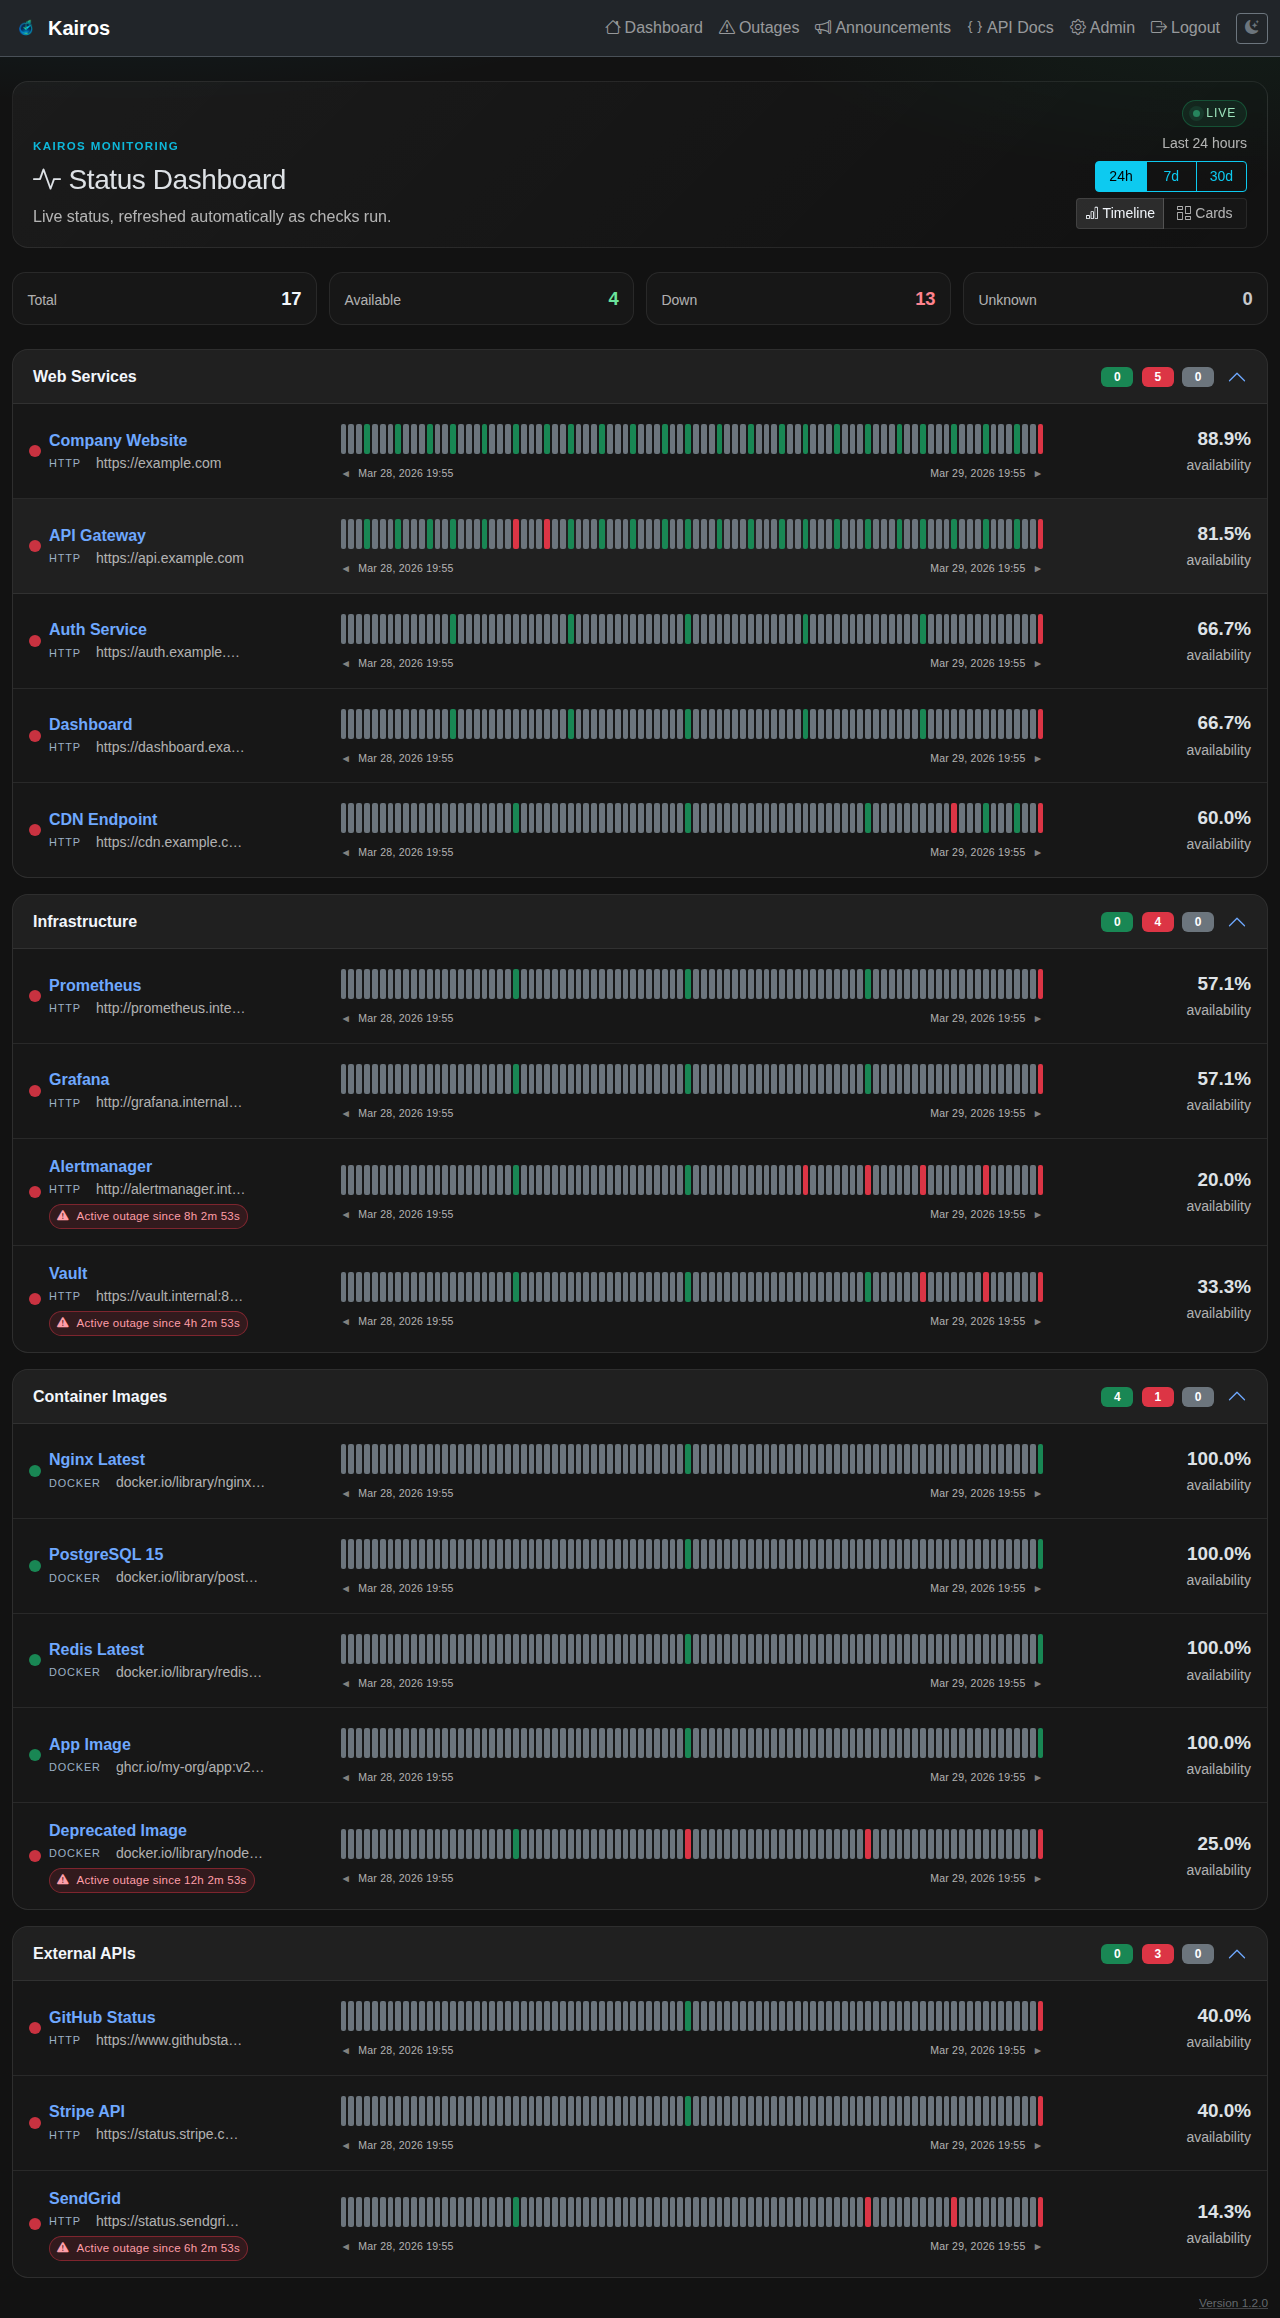Click the green status dot beside Nginx Latest
The width and height of the screenshot is (1280, 2318).
(x=35, y=1471)
